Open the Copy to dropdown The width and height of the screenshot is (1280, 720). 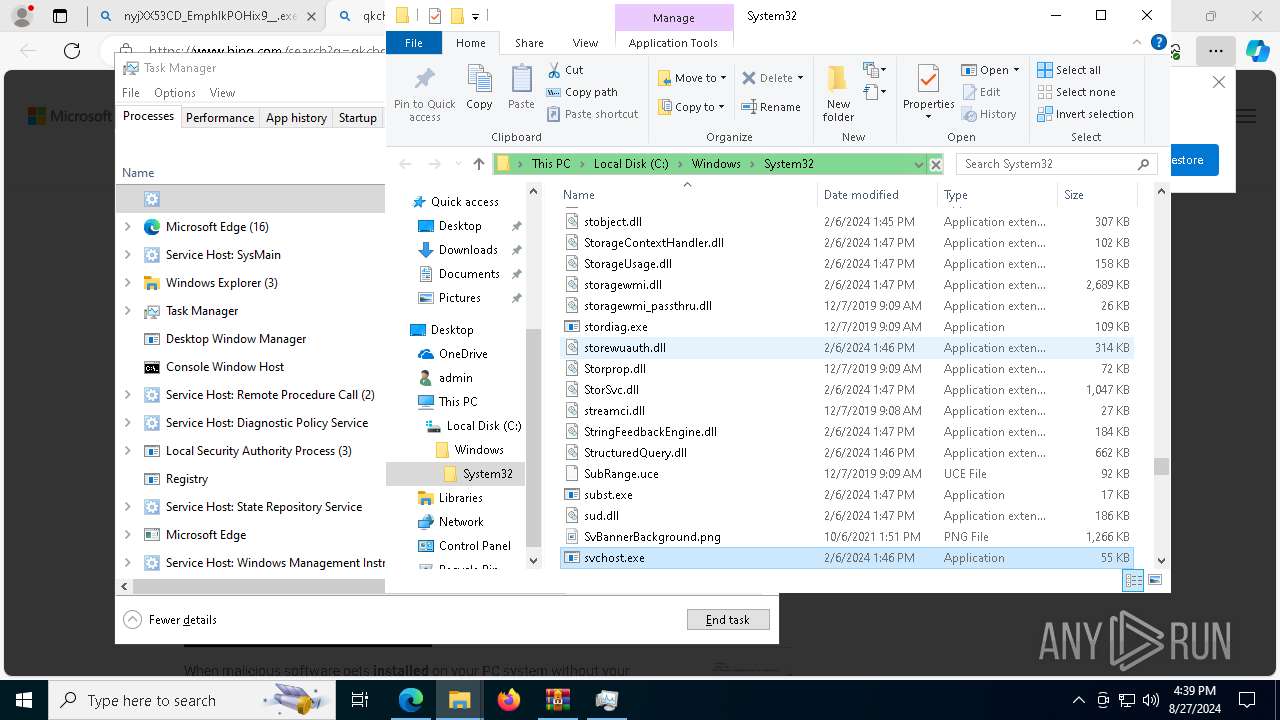[x=691, y=107]
